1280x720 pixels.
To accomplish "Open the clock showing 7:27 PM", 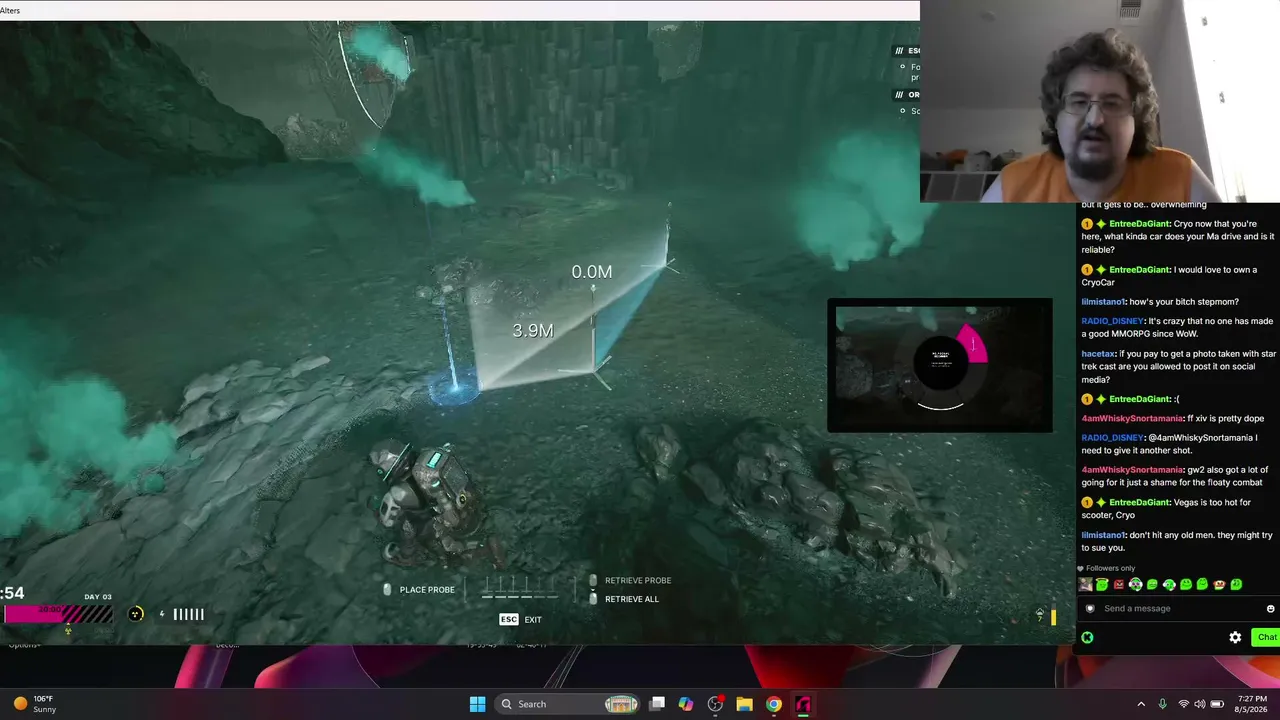I will pos(1253,704).
